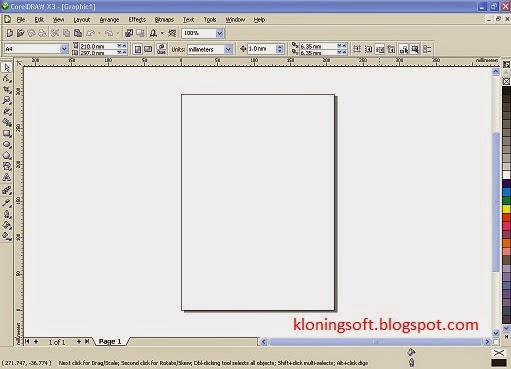Click Set Default or Current Page Size button
The width and height of the screenshot is (511, 369).
click(161, 49)
